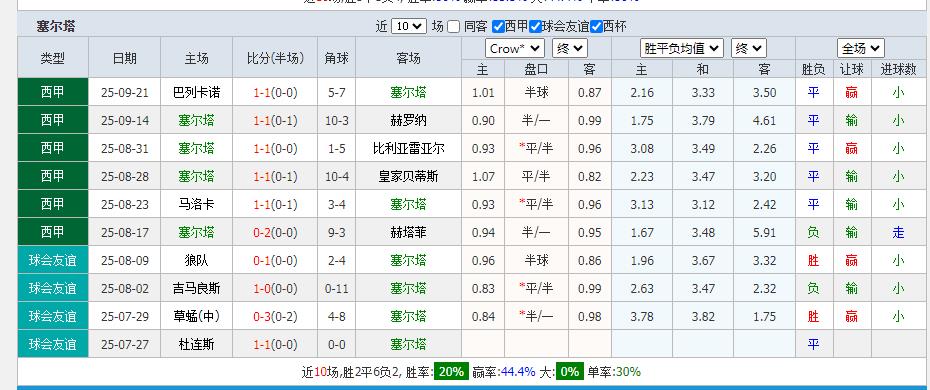Open score 0-1(0-0) against 狼队
This screenshot has width=930, height=390.
point(275,260)
